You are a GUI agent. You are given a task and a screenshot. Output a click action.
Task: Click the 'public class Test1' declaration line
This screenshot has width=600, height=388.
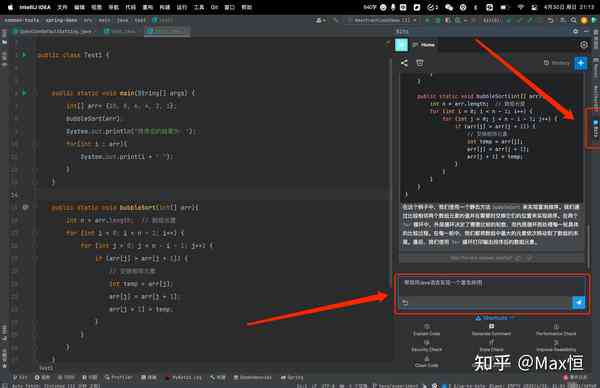pos(73,55)
